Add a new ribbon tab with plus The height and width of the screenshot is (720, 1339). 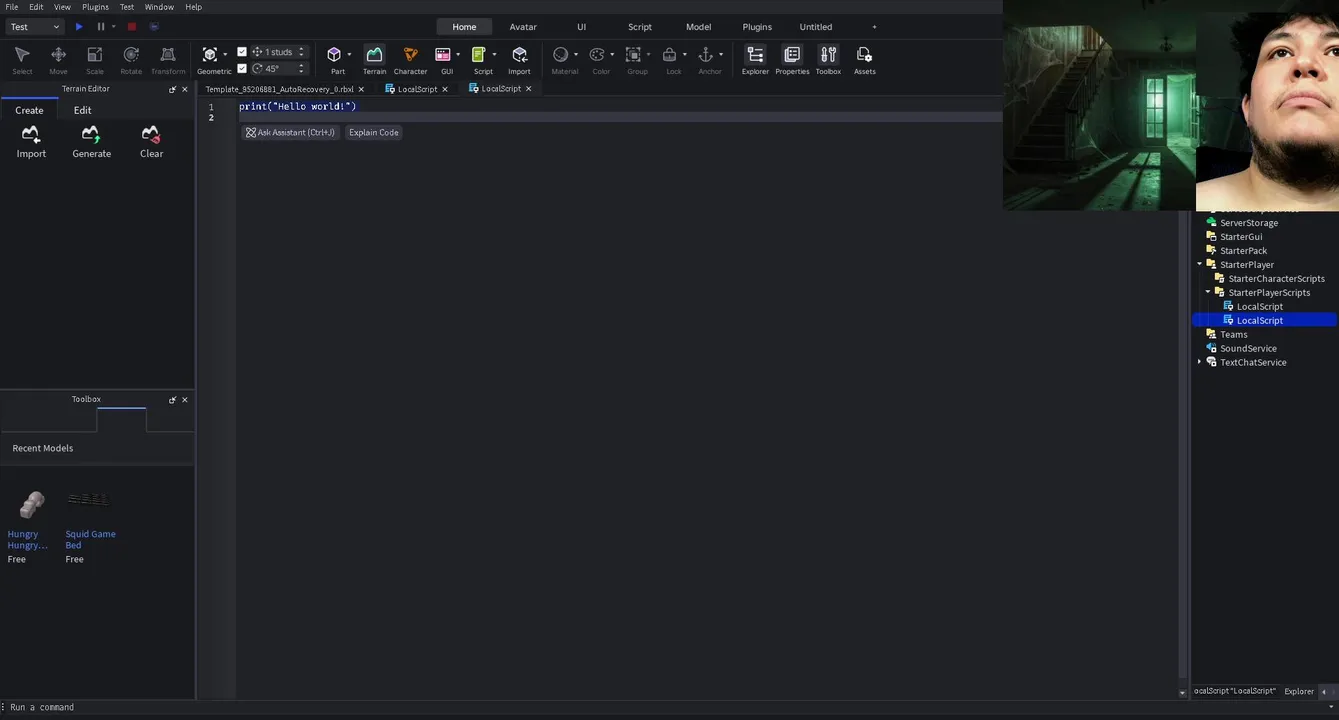[874, 27]
